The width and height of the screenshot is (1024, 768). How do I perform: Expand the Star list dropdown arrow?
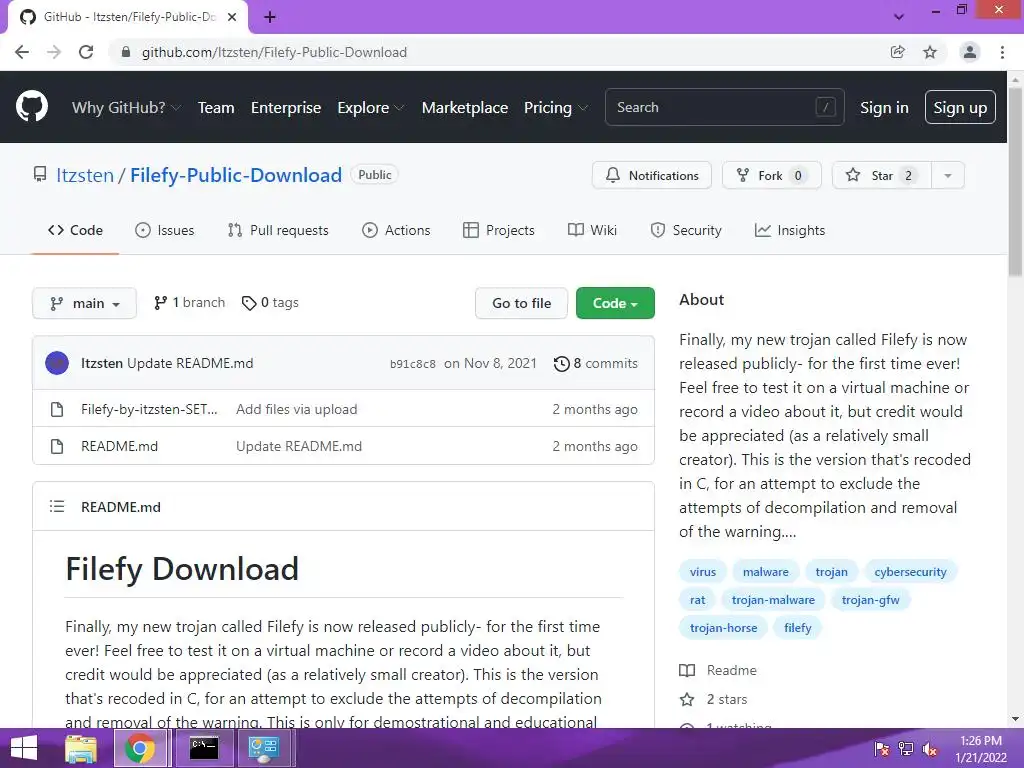pos(948,175)
